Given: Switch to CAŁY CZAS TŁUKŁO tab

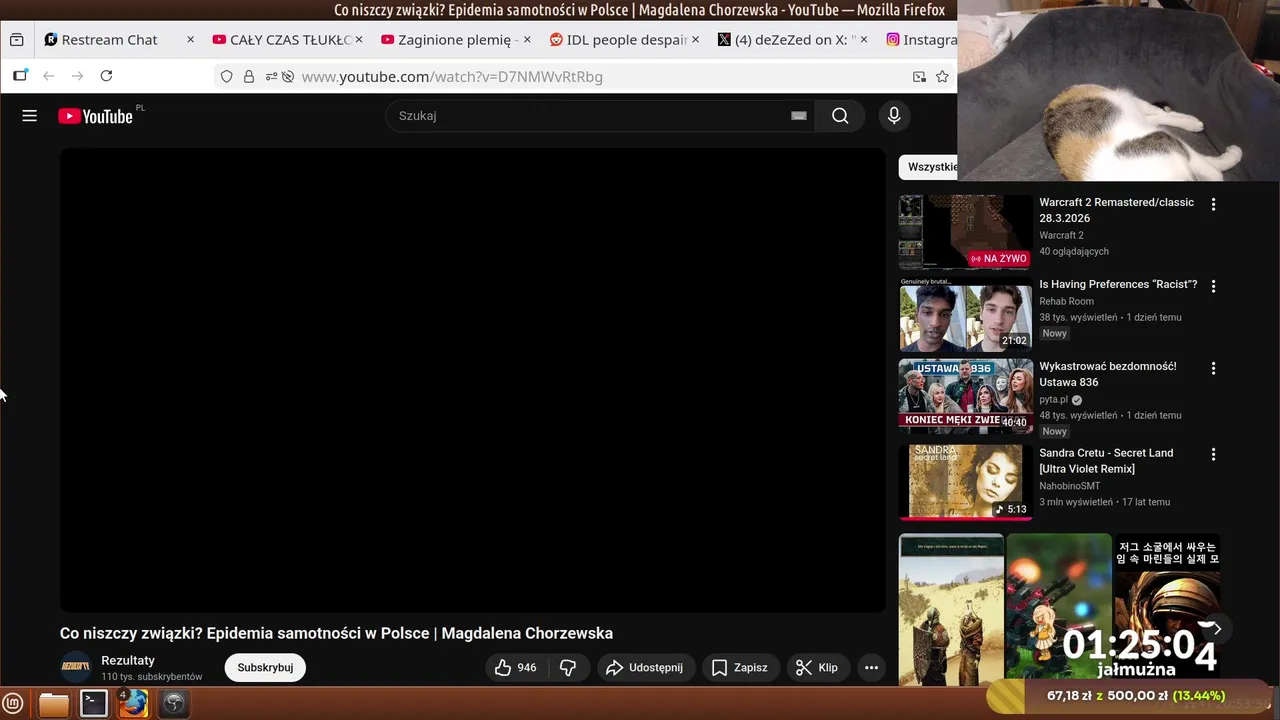Looking at the screenshot, I should click(x=286, y=40).
